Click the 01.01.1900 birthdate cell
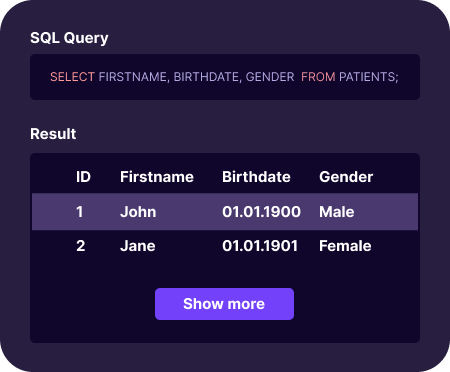Screen dimensions: 450x372 [262, 212]
